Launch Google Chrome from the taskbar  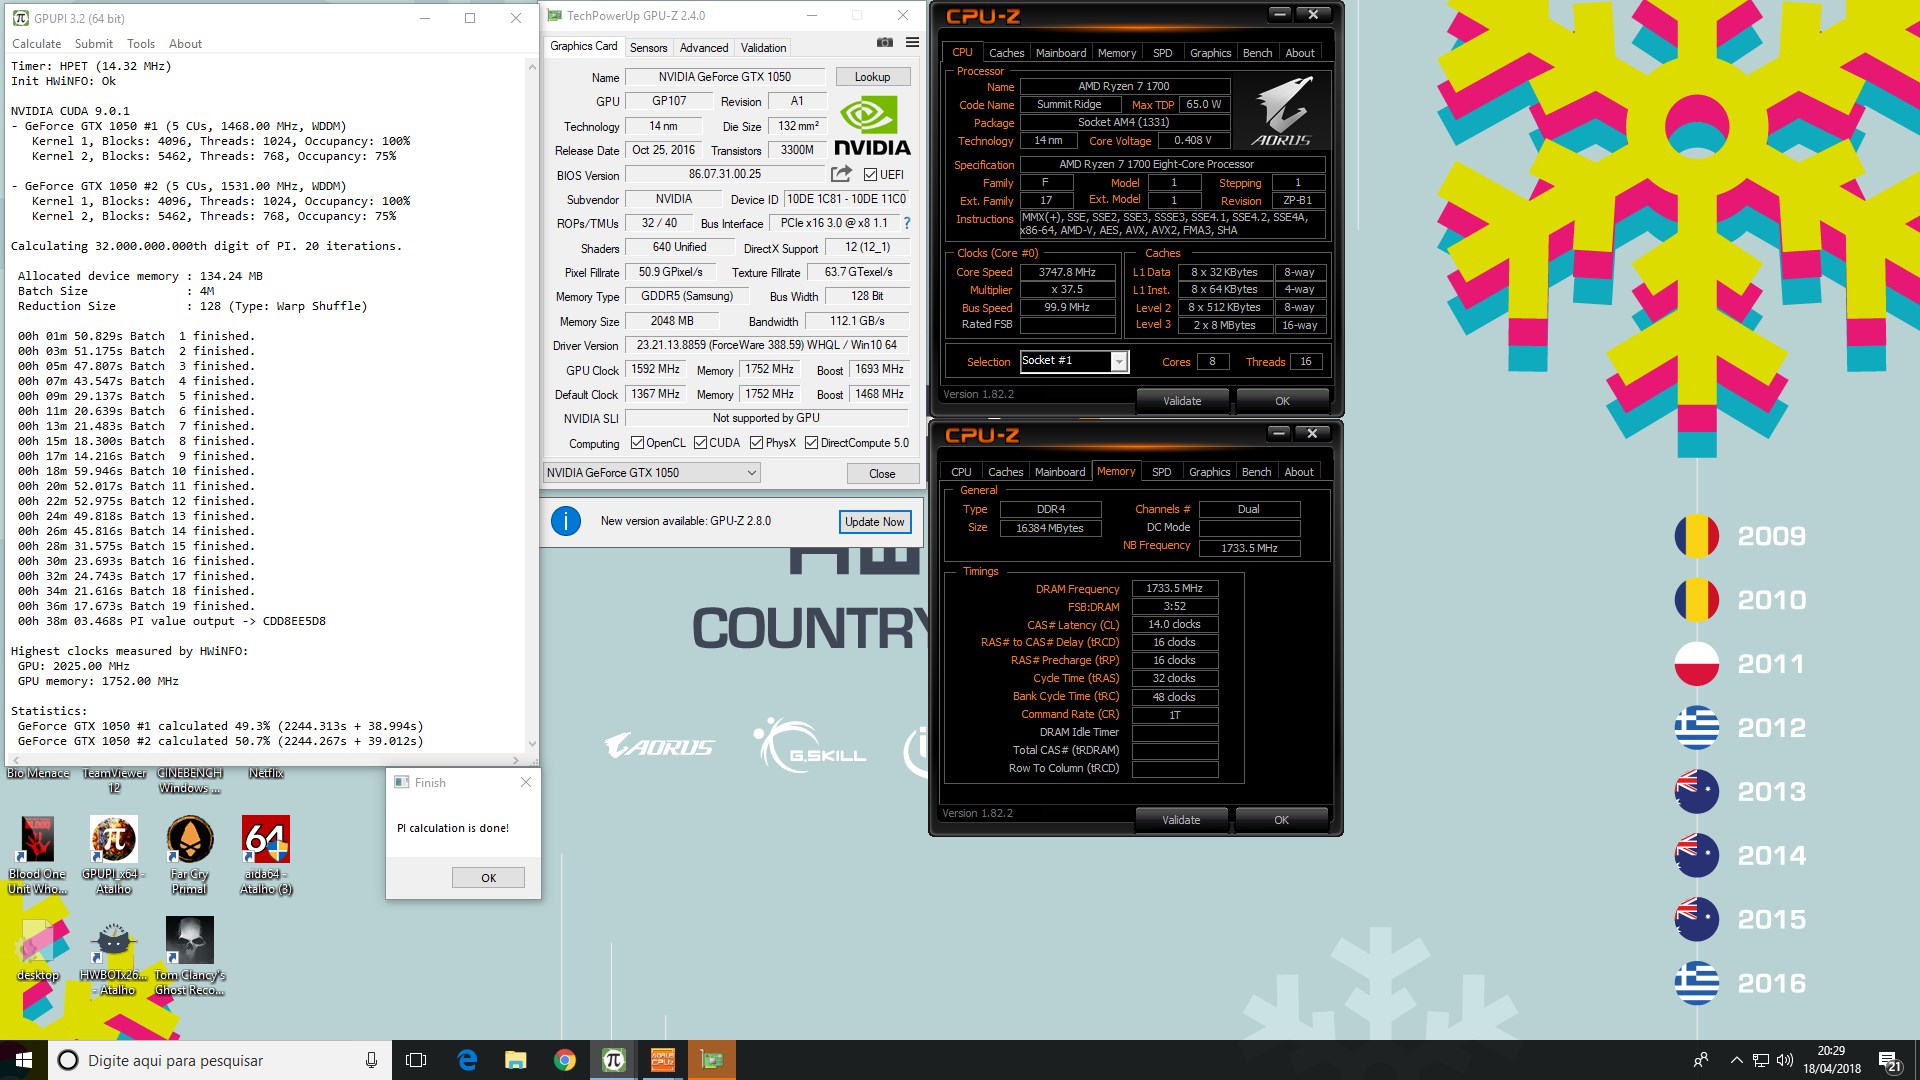[x=565, y=1060]
